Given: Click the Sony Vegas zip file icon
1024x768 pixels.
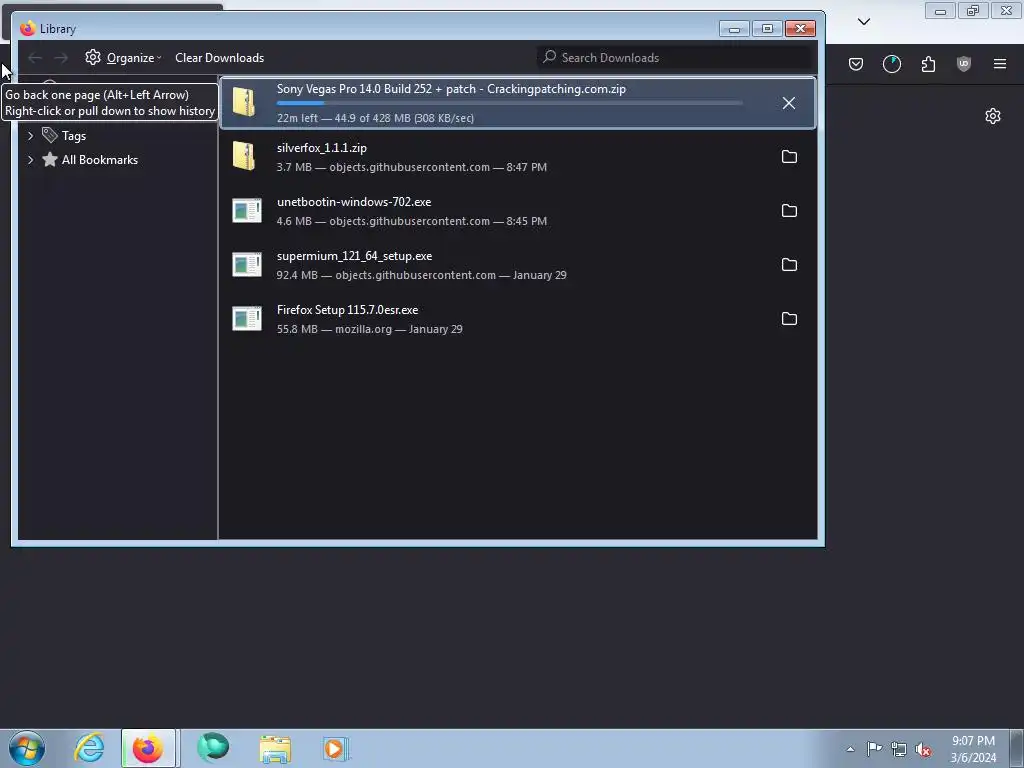Looking at the screenshot, I should 244,103.
